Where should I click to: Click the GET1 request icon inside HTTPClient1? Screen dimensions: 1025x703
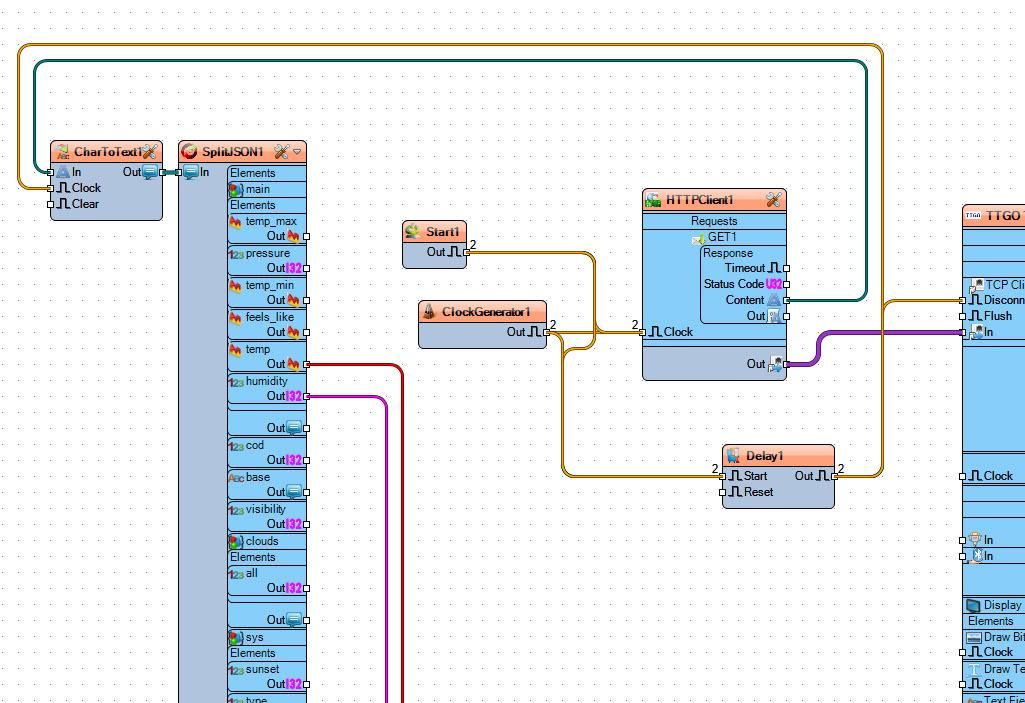click(x=699, y=237)
